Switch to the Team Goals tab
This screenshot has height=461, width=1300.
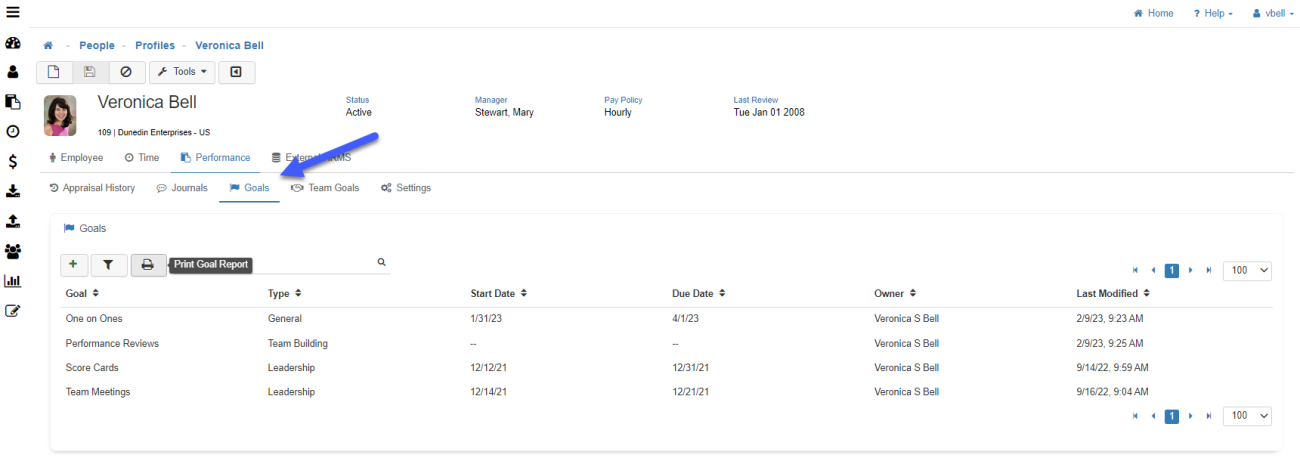(325, 188)
